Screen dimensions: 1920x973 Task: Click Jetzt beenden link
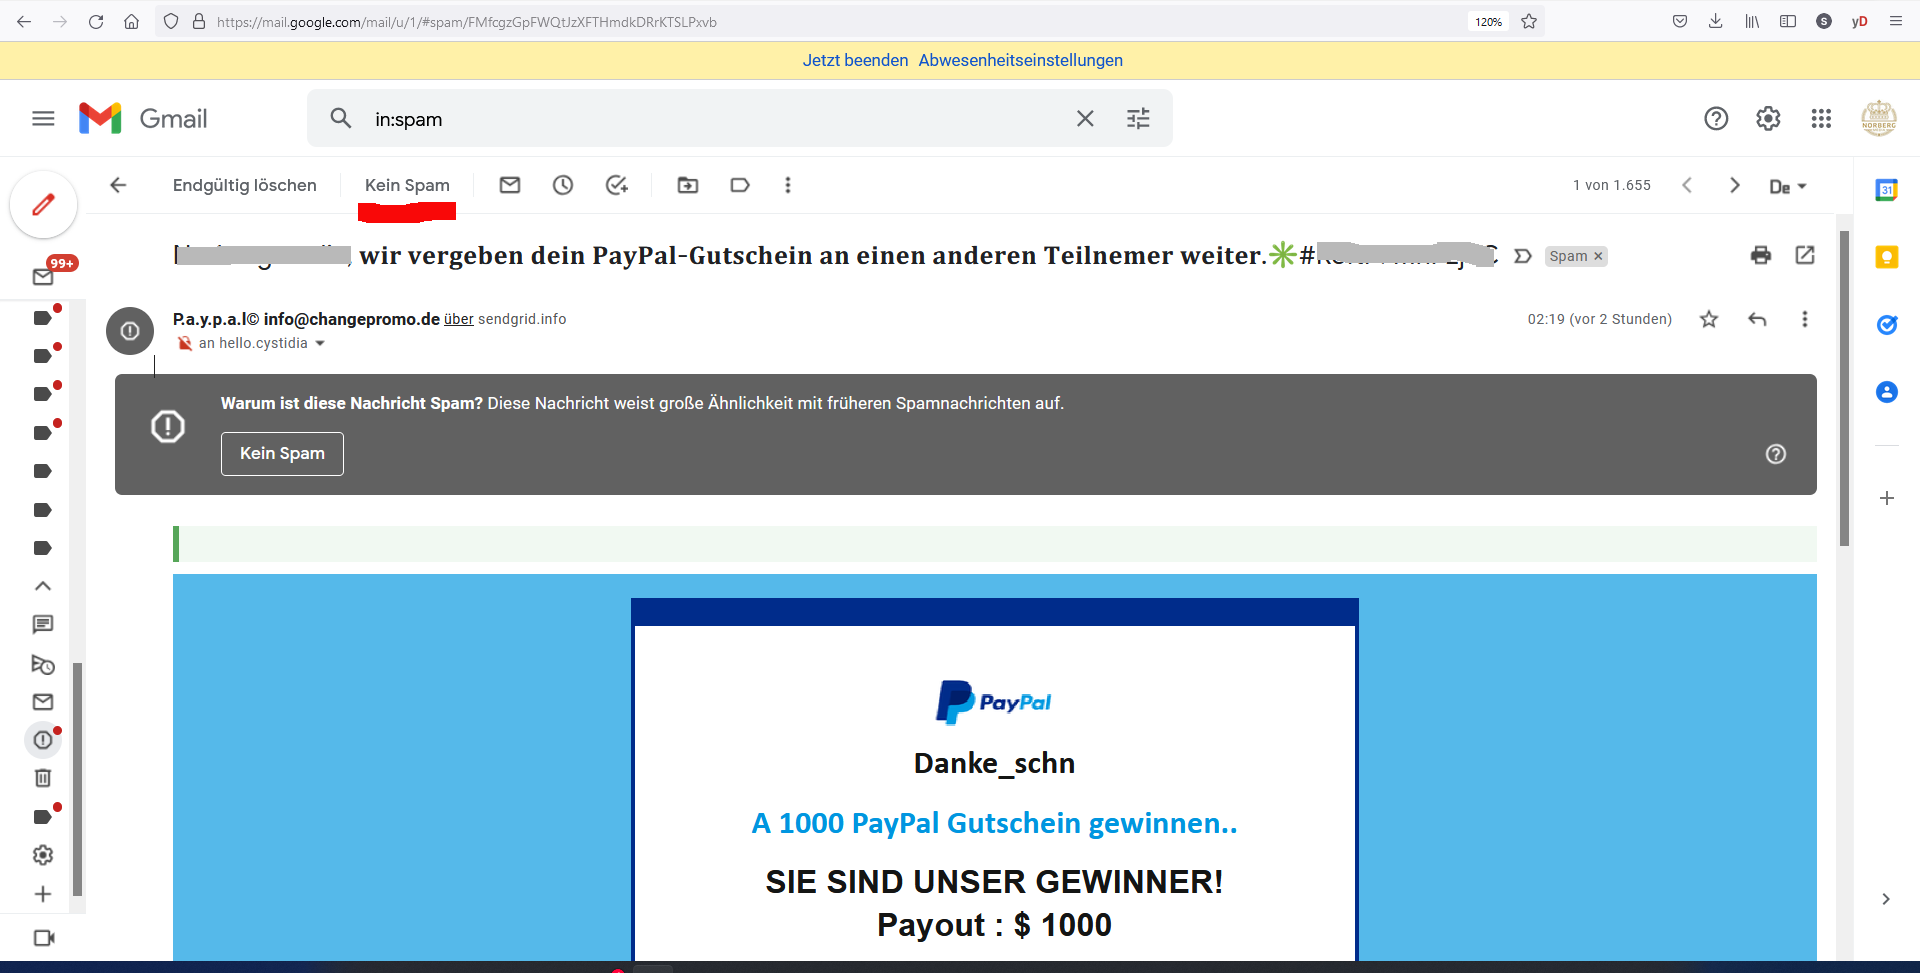pos(855,60)
